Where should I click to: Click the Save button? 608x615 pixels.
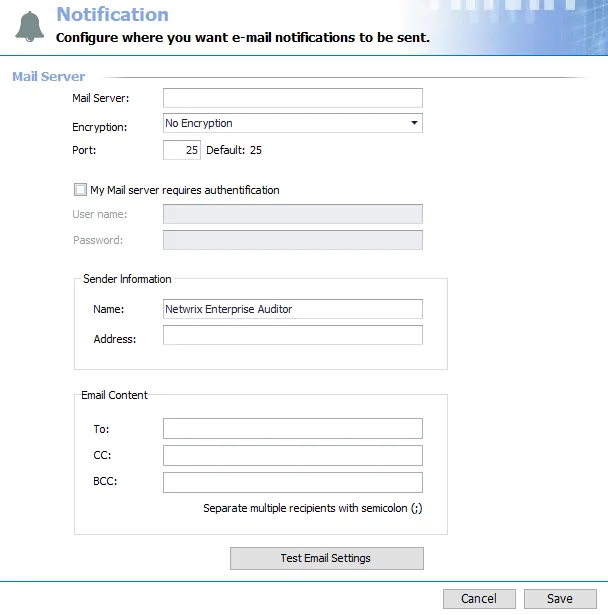[x=560, y=599]
